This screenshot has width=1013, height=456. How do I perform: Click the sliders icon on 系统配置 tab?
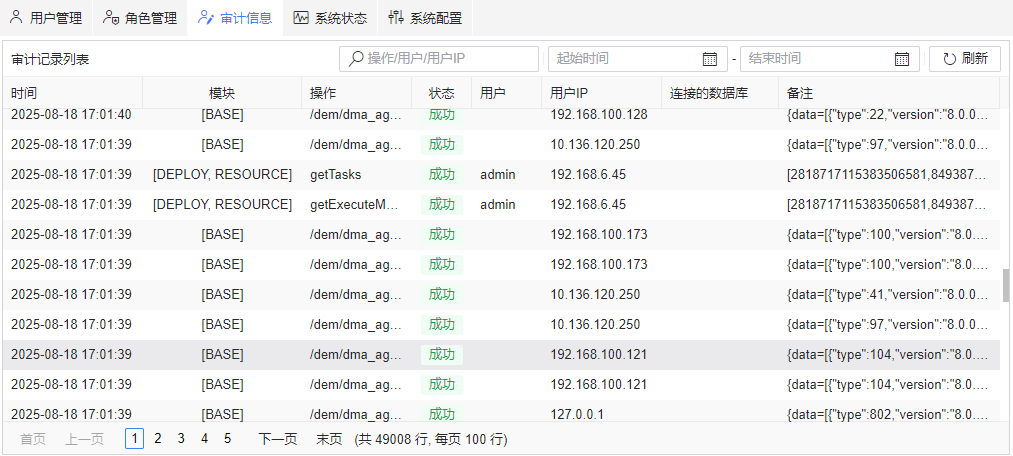[x=395, y=17]
